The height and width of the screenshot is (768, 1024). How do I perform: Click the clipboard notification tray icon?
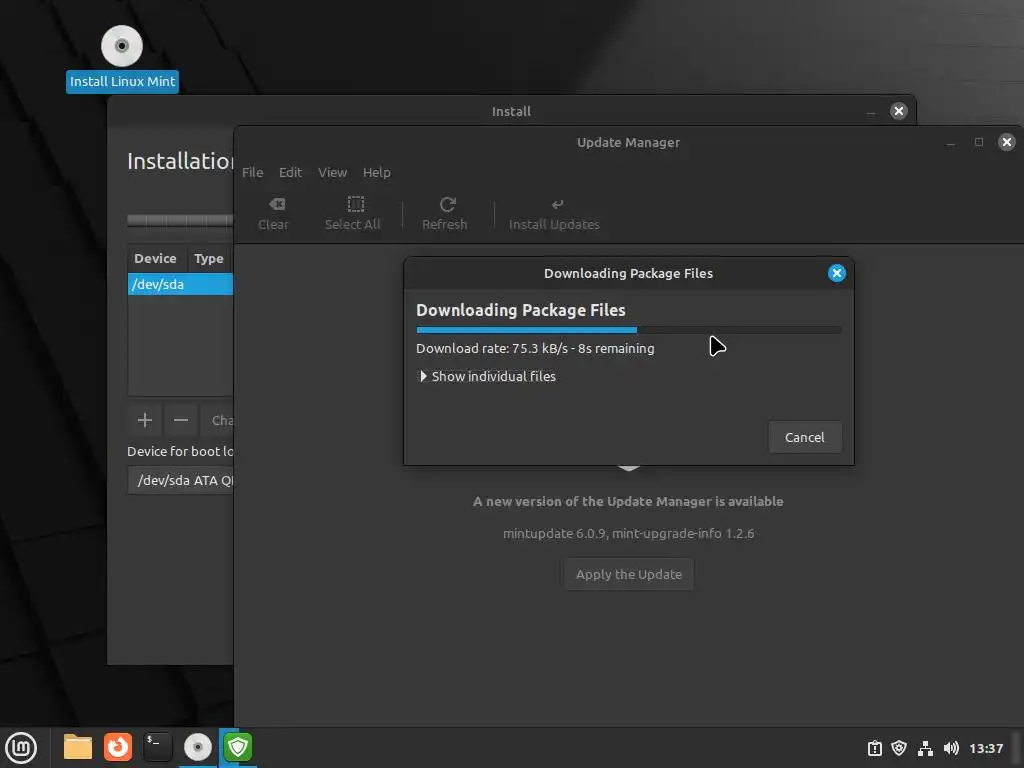874,748
